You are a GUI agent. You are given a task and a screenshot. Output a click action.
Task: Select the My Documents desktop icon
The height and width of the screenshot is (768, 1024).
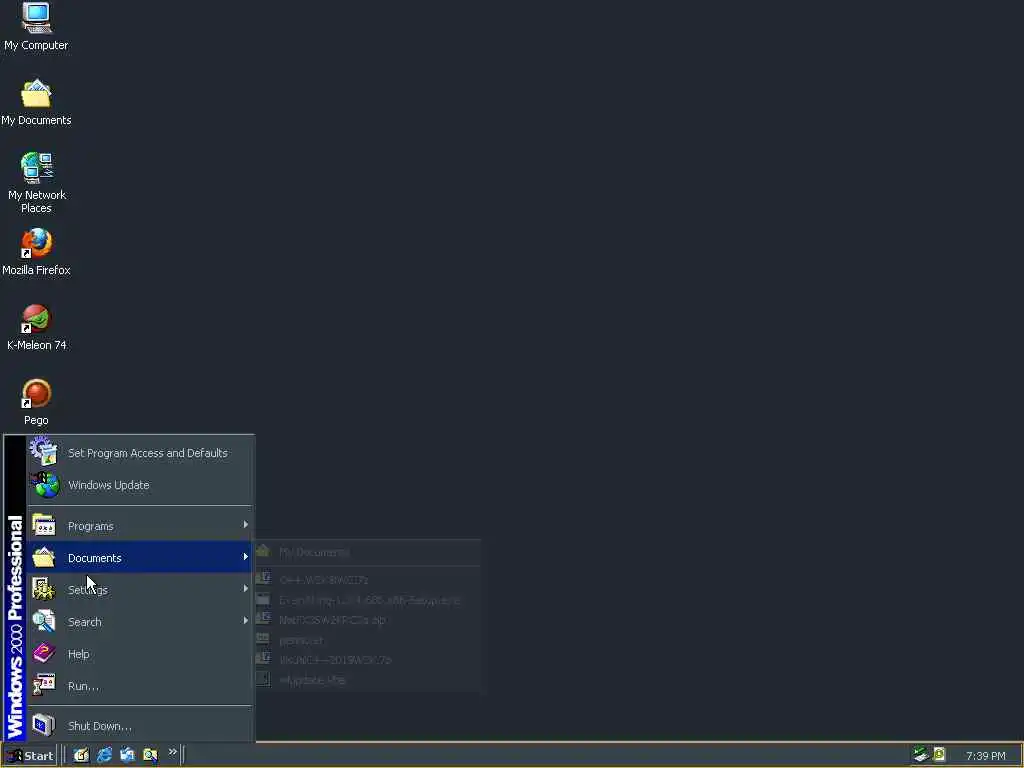(x=36, y=102)
